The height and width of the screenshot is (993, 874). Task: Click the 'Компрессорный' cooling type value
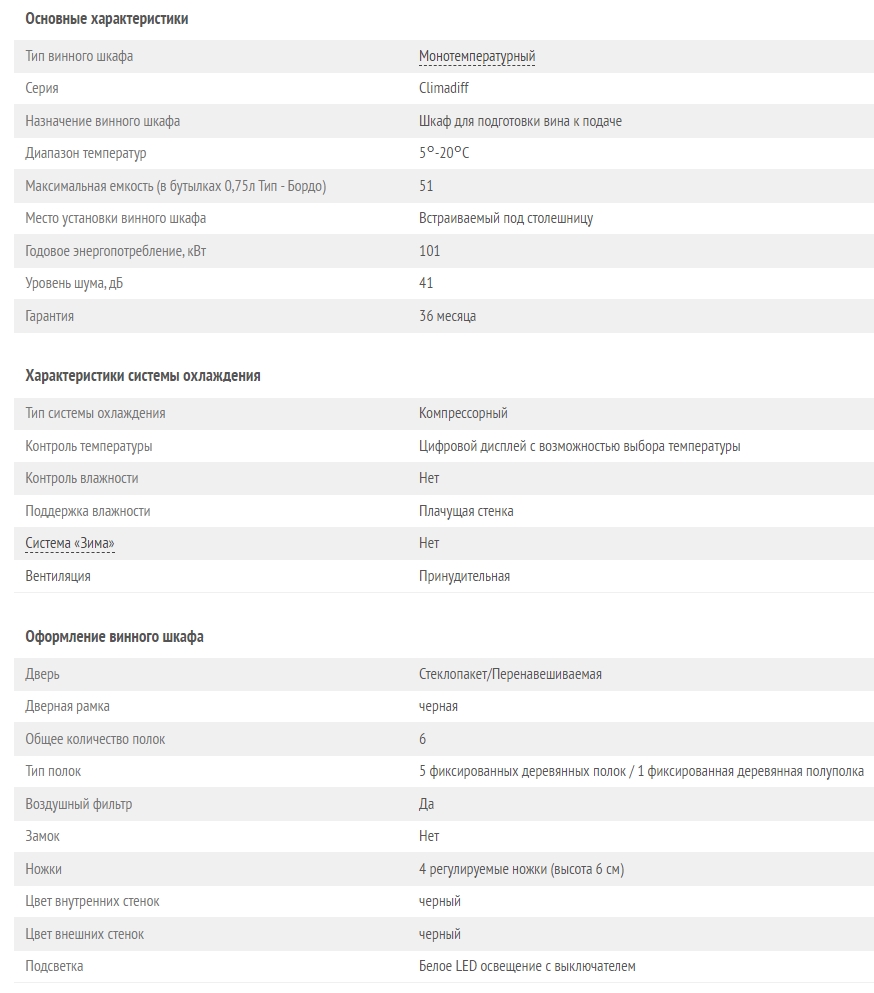click(x=463, y=414)
